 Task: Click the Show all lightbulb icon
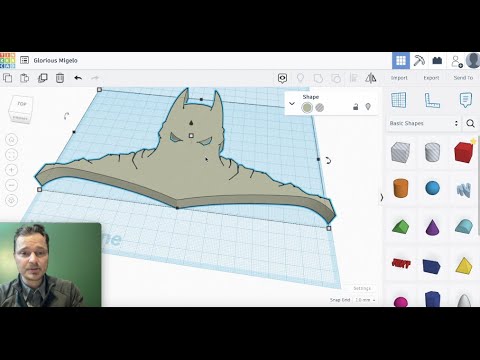[x=300, y=78]
